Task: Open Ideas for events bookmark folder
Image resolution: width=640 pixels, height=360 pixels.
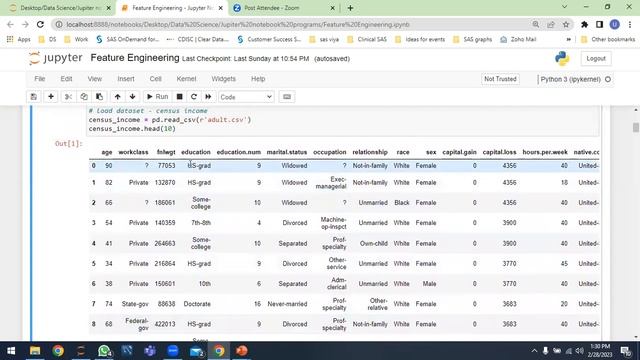Action: point(420,40)
